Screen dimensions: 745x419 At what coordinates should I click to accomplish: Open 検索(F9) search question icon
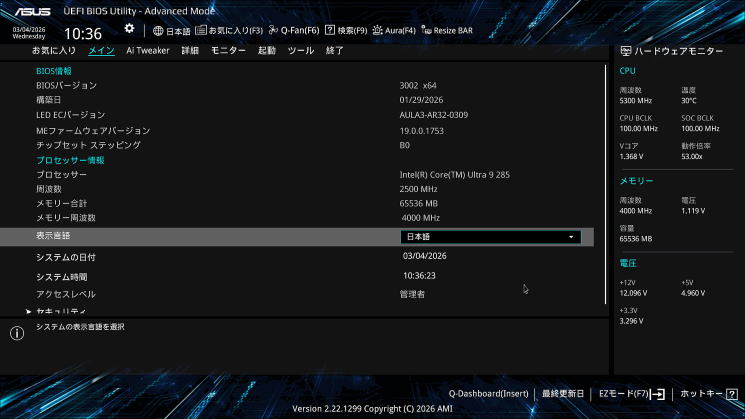[x=330, y=30]
